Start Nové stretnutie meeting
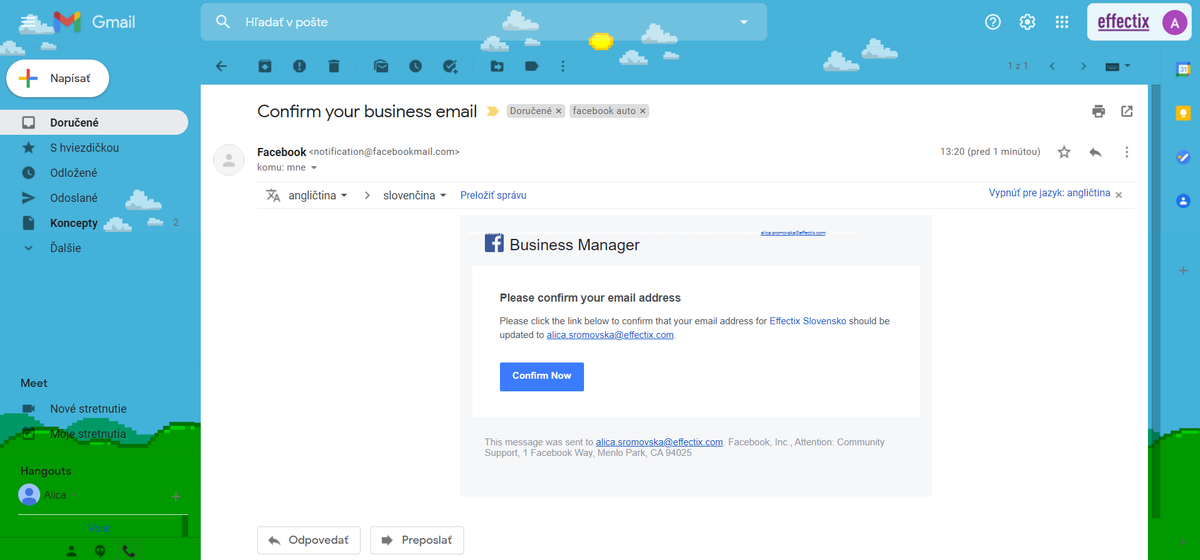 pyautogui.click(x=88, y=409)
